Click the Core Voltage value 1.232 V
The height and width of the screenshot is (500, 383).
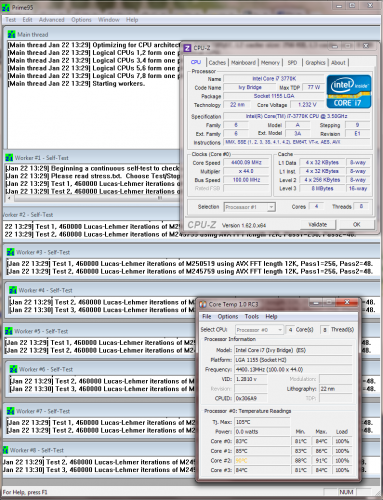307,105
